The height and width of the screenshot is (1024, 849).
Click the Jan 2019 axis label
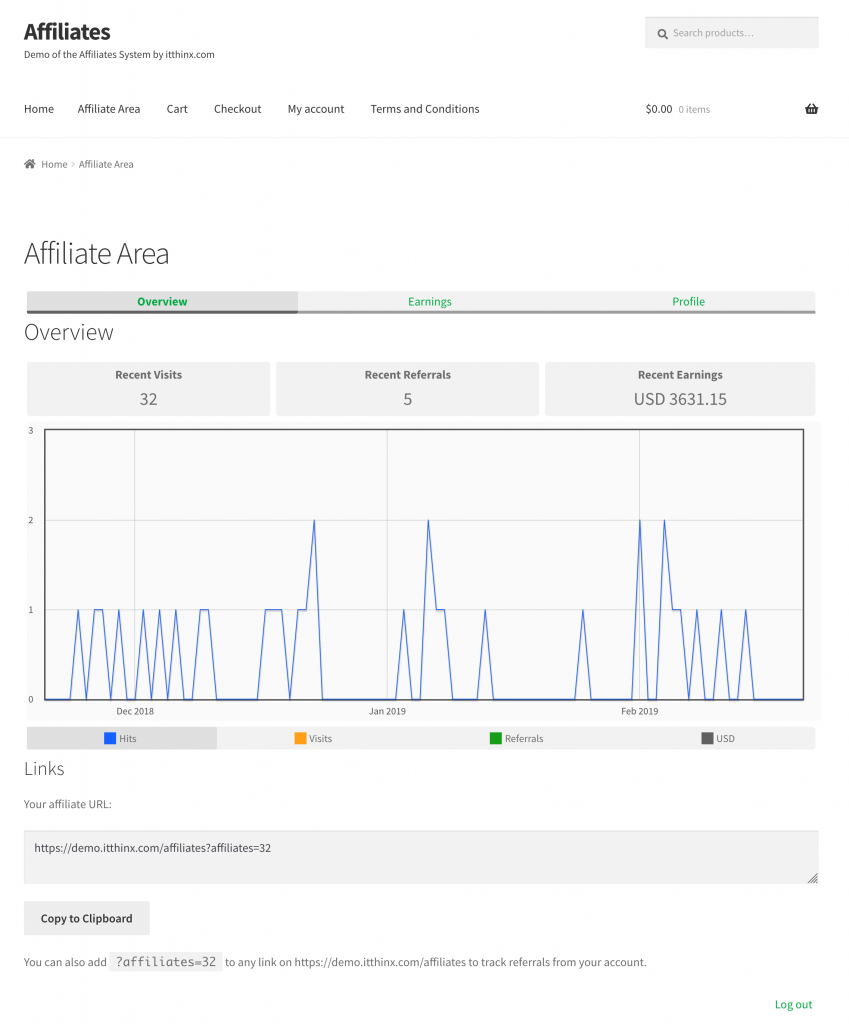(387, 711)
